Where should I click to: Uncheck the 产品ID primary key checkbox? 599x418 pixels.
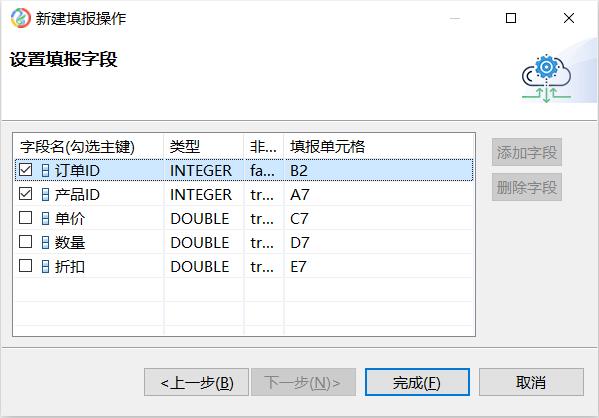(26, 194)
